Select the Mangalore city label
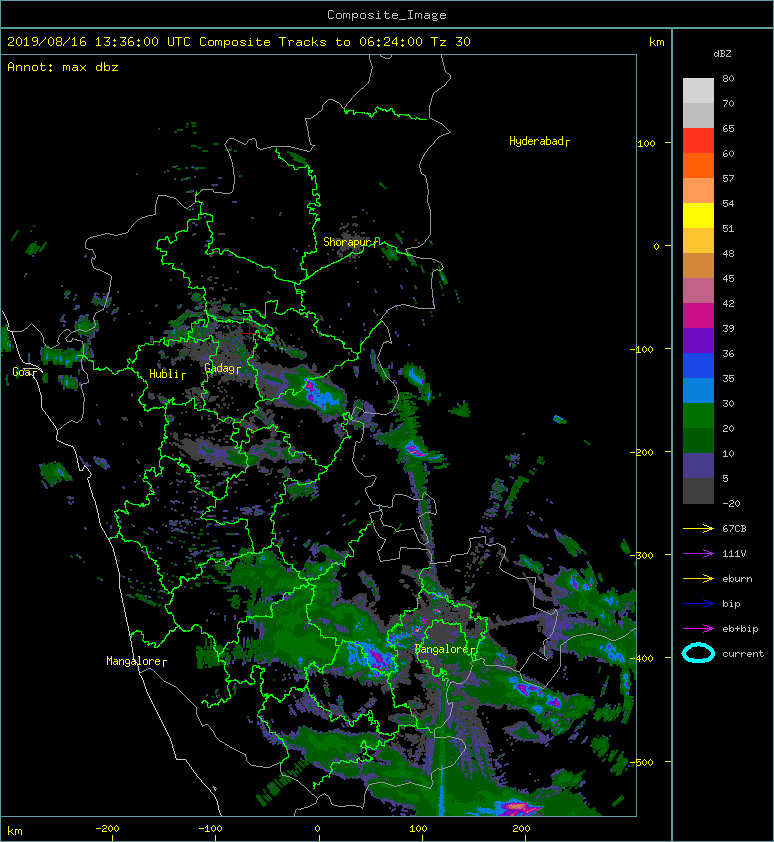 136,661
